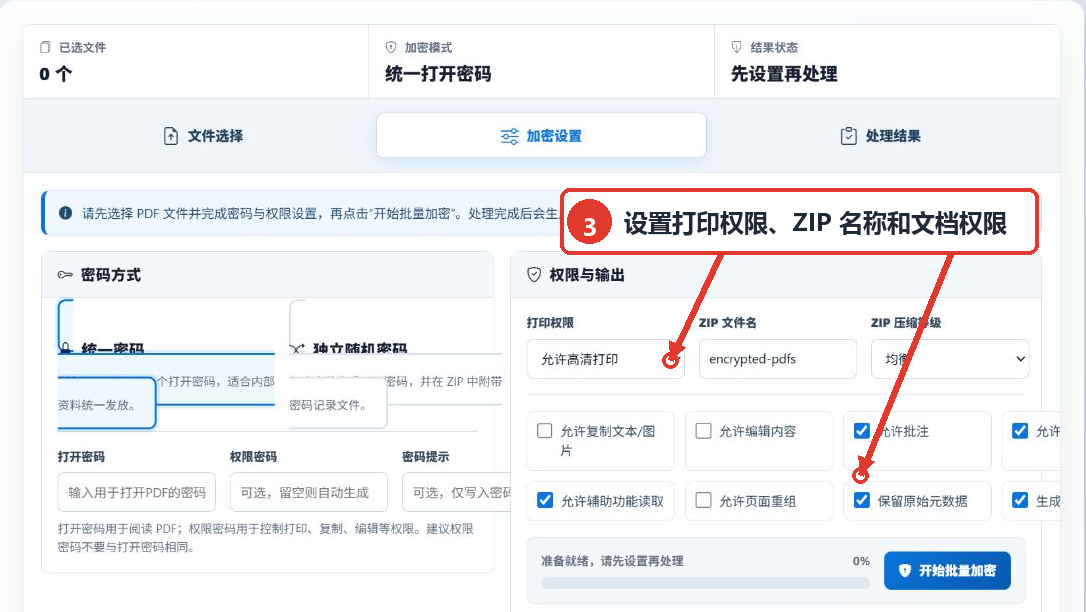Screen dimensions: 1086x612
Task: Click the blue info icon in the notice
Action: tap(65, 213)
